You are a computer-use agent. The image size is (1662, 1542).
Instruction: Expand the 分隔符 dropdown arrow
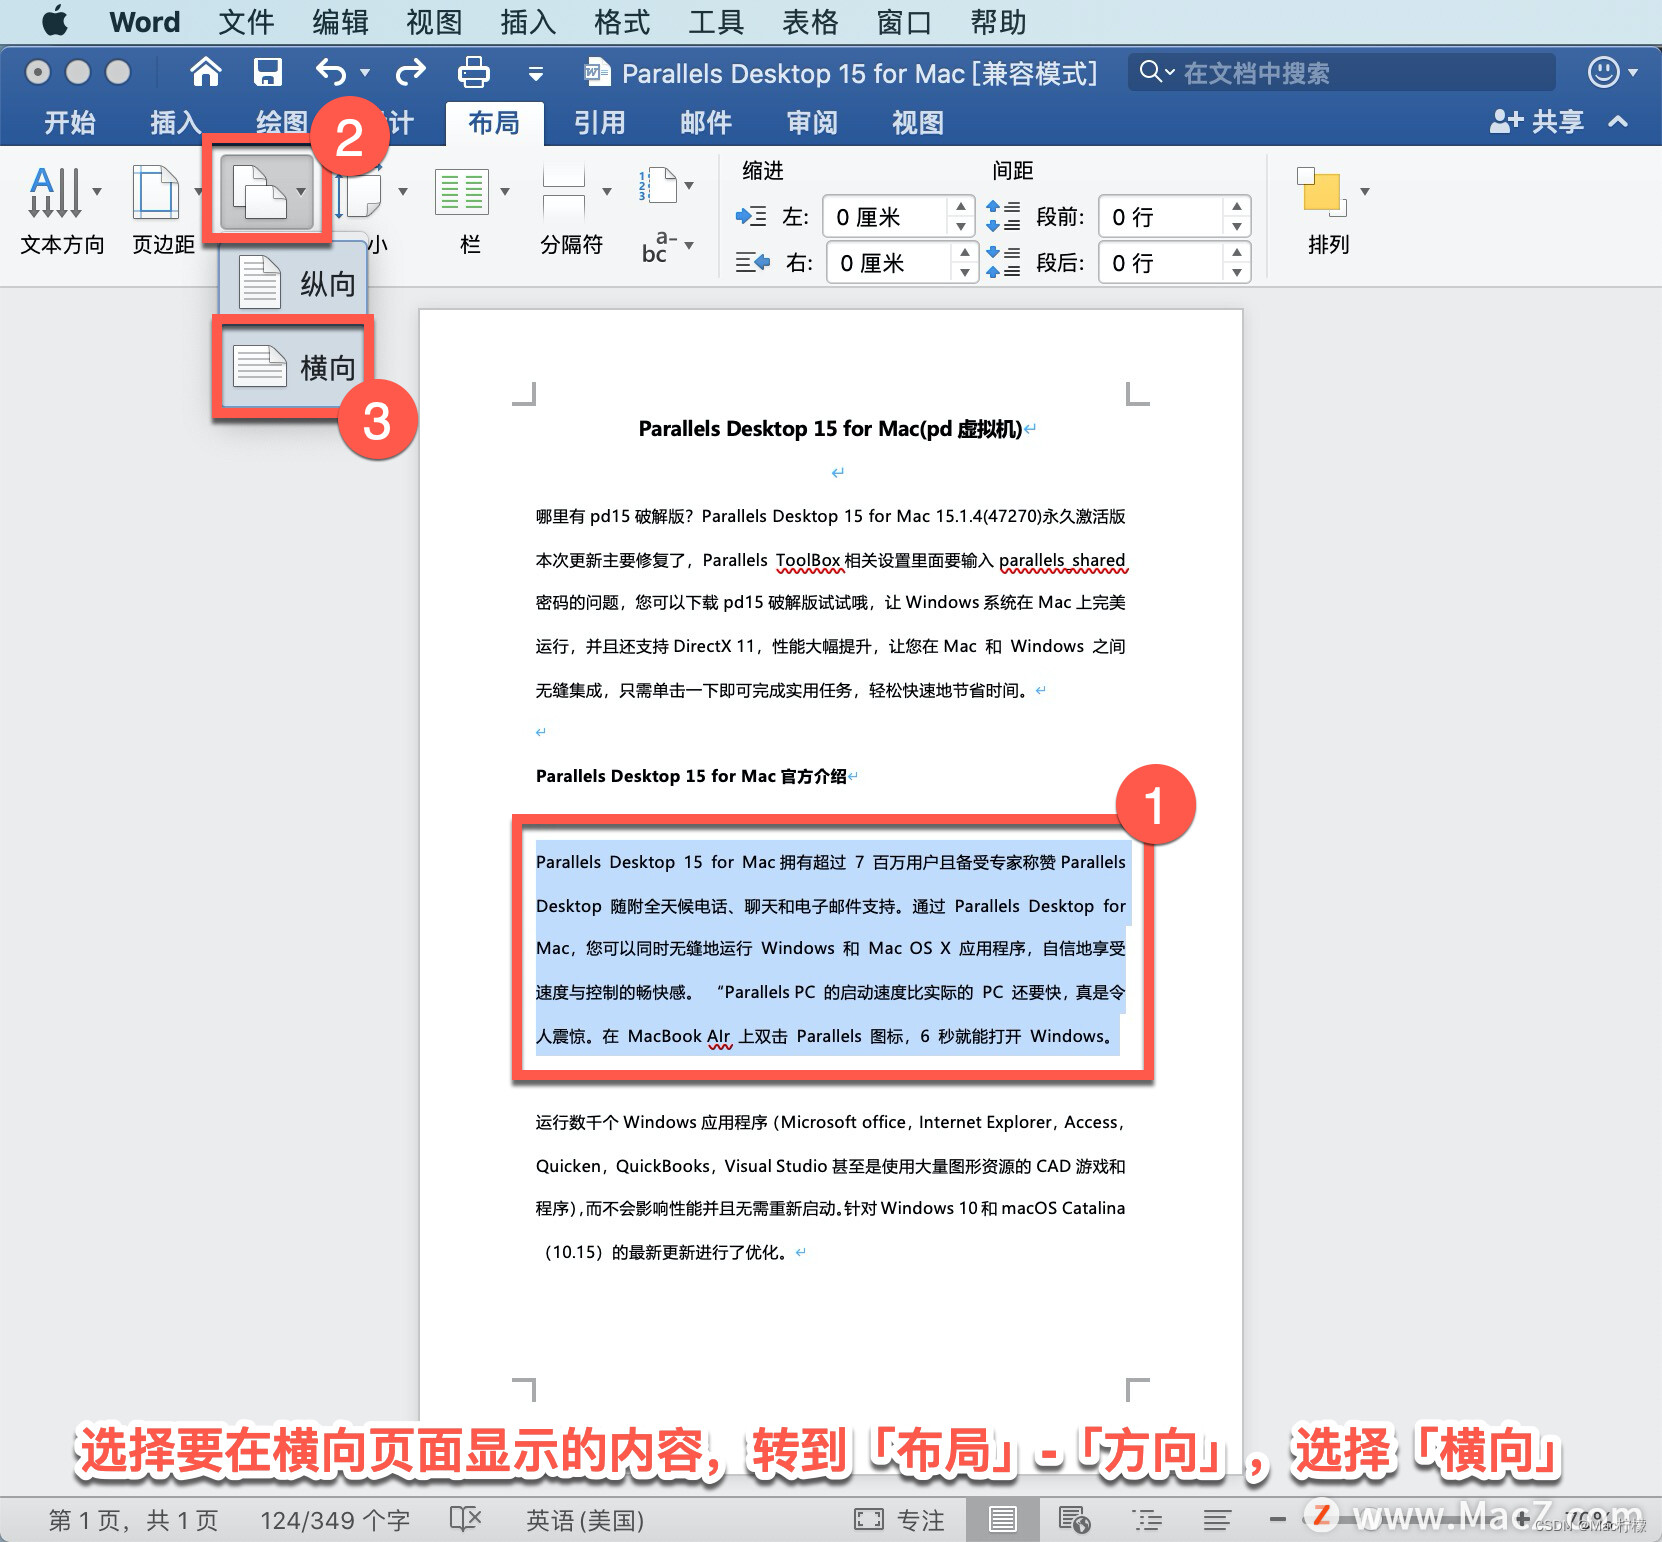[x=607, y=191]
